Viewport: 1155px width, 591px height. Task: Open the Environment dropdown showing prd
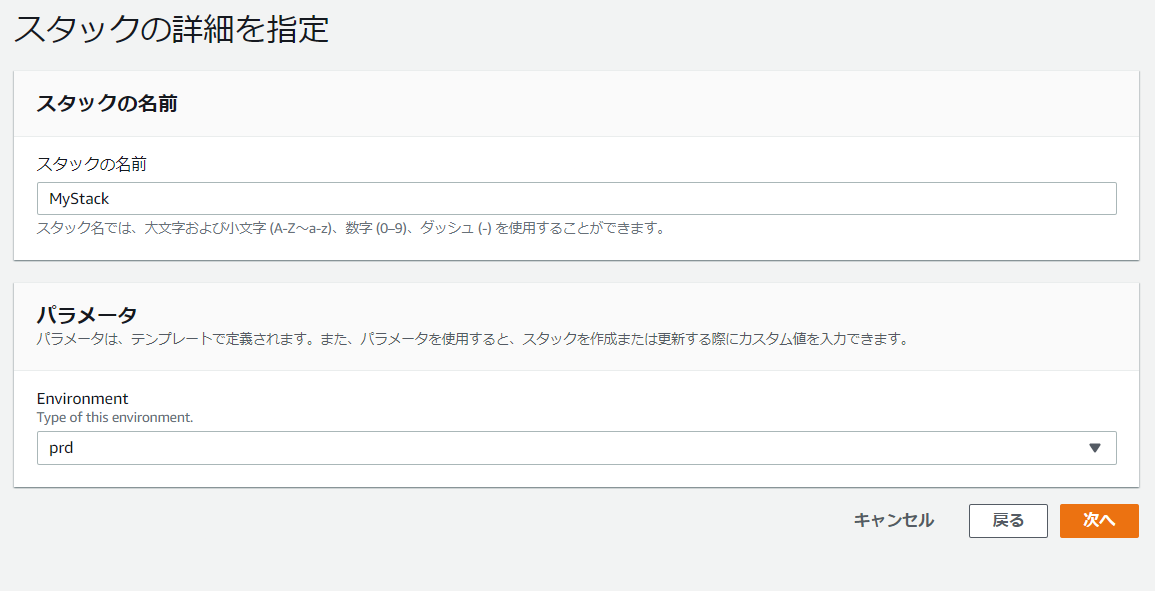click(576, 447)
